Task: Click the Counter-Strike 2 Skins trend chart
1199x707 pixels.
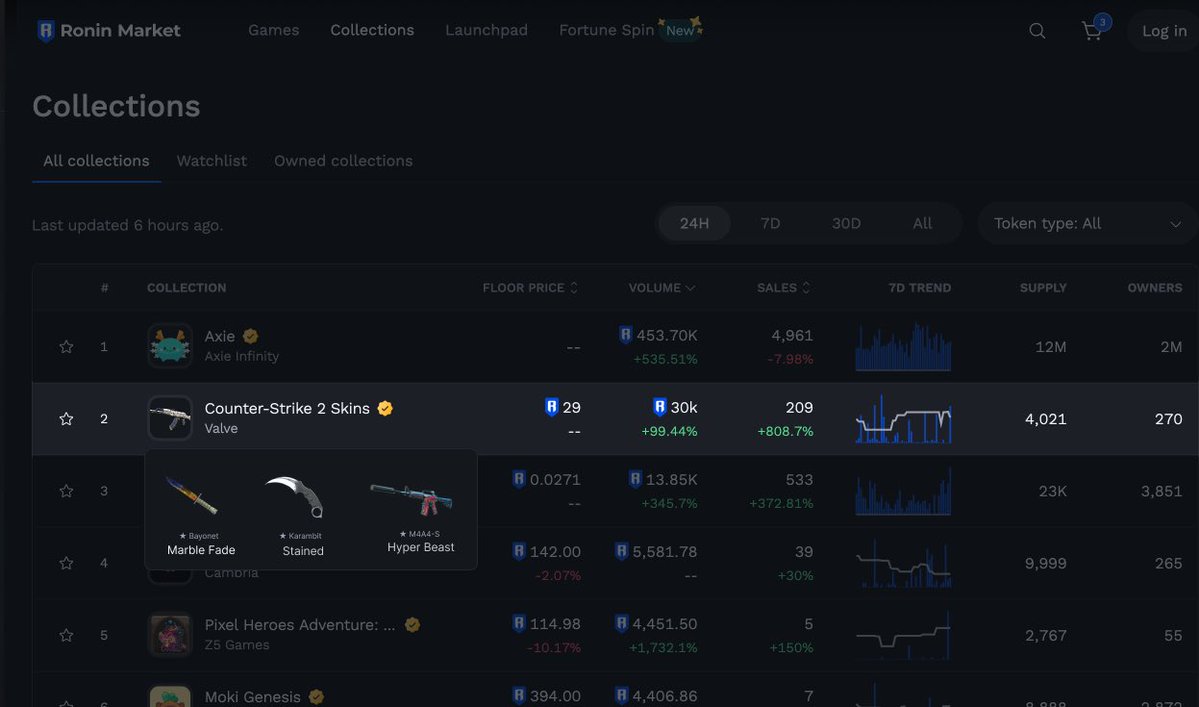Action: coord(903,419)
